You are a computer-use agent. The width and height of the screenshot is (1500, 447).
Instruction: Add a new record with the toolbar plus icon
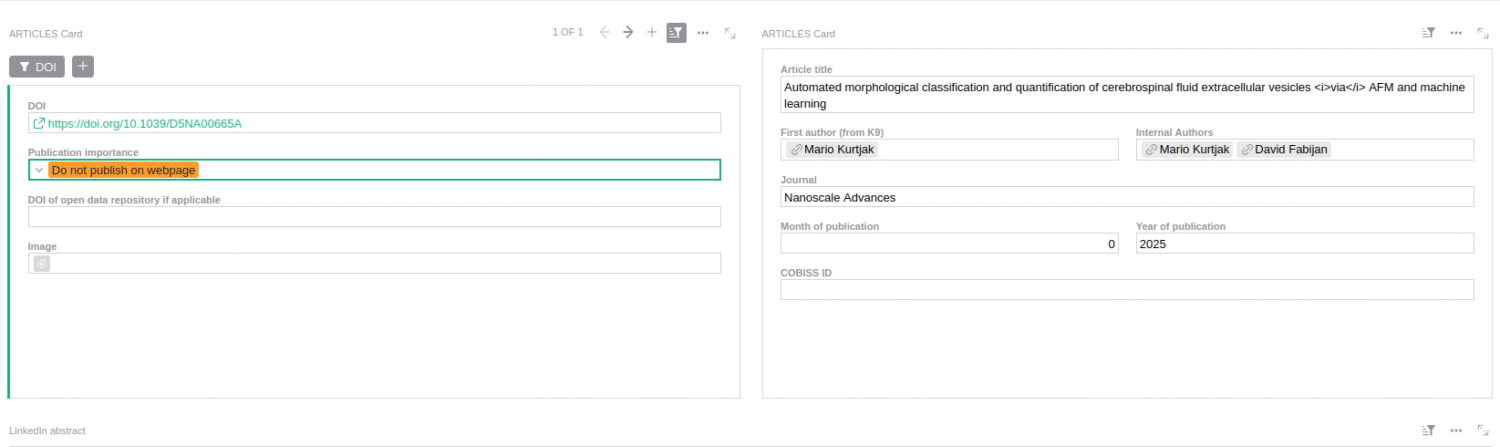point(652,32)
